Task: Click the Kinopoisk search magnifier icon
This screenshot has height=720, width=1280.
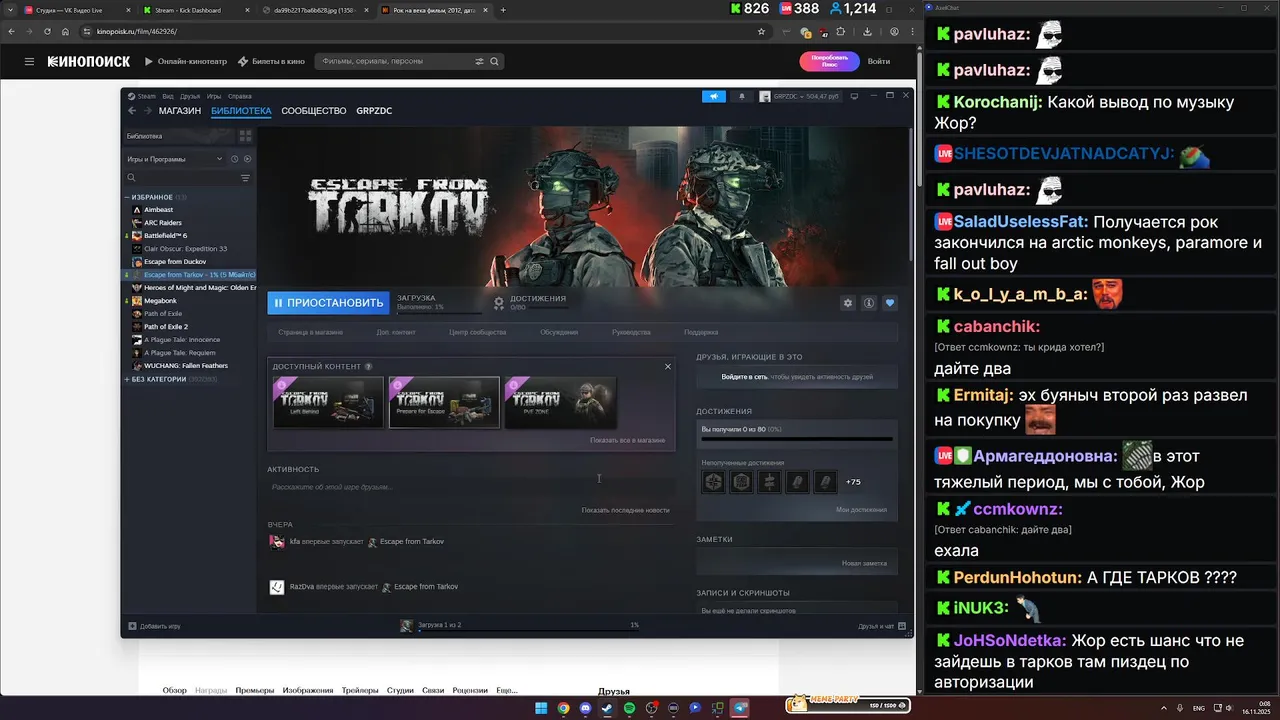Action: tap(494, 61)
